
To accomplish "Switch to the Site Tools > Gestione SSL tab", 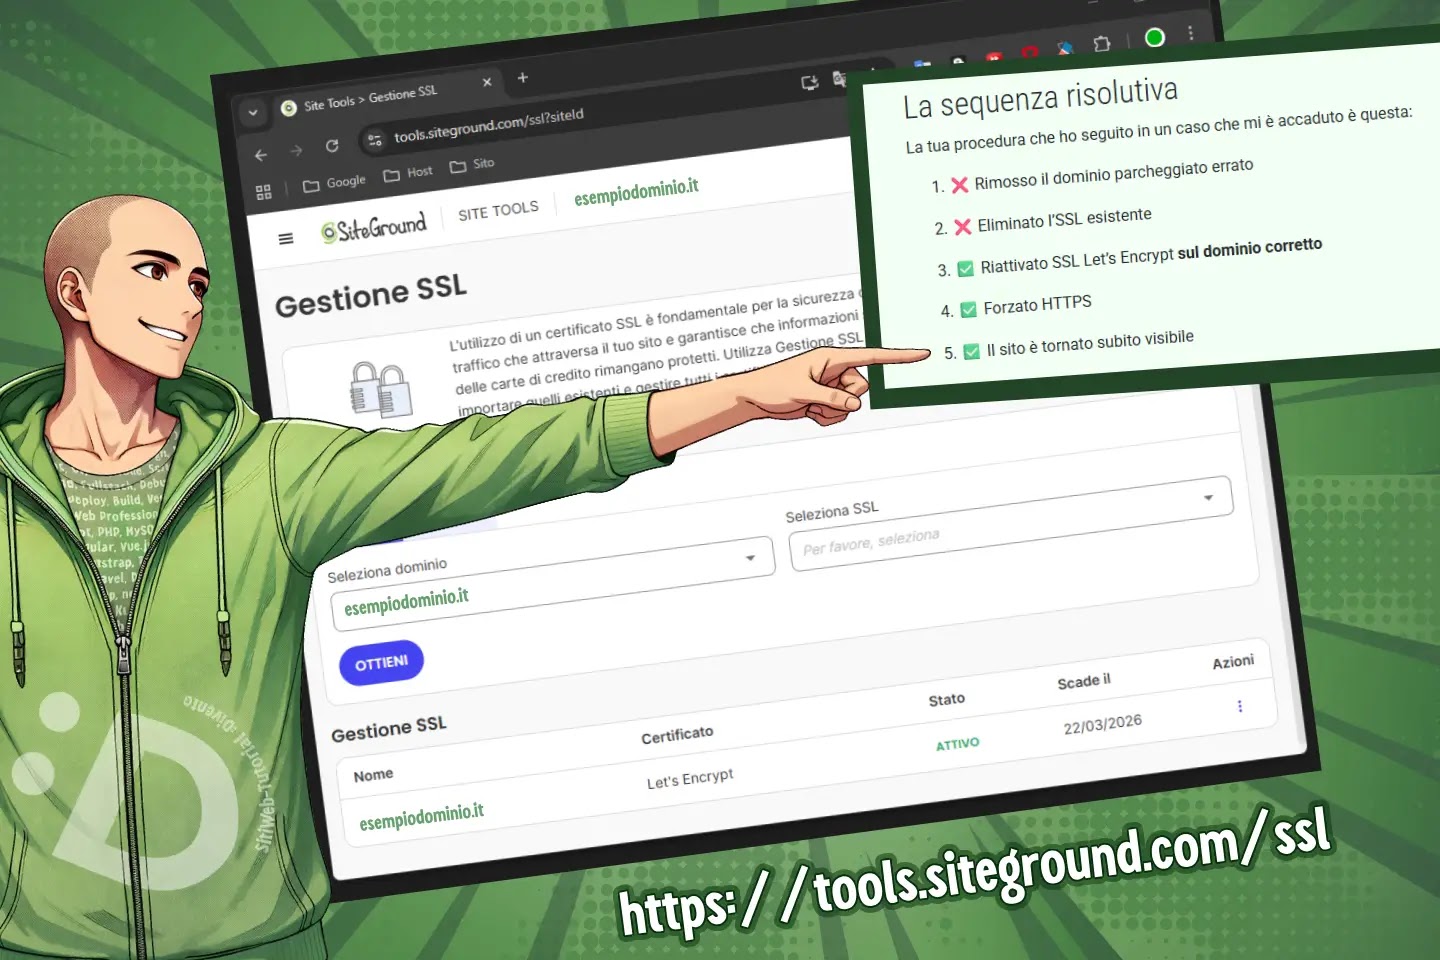I will (372, 98).
